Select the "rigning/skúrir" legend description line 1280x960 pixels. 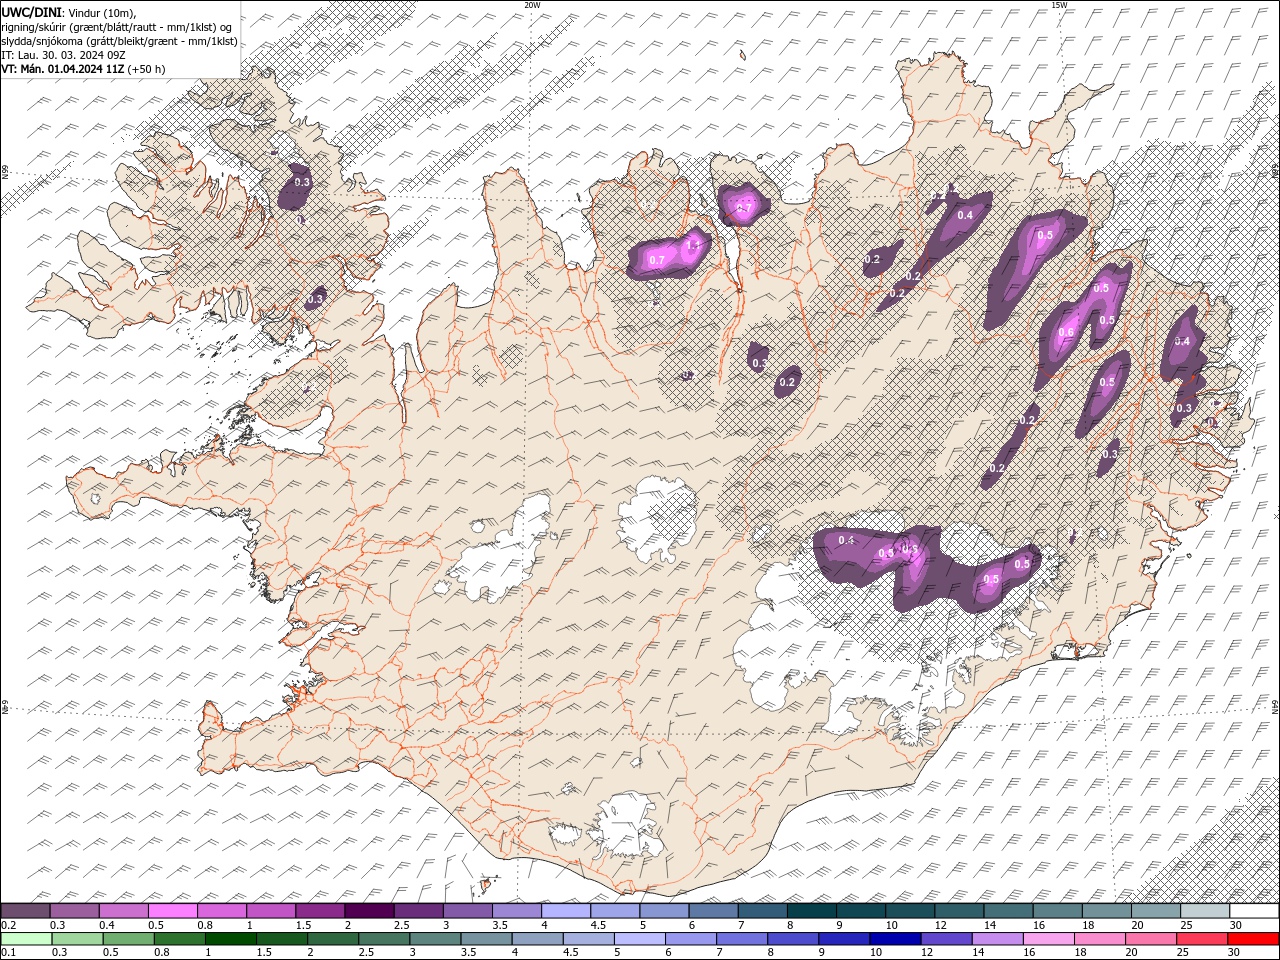tap(118, 27)
